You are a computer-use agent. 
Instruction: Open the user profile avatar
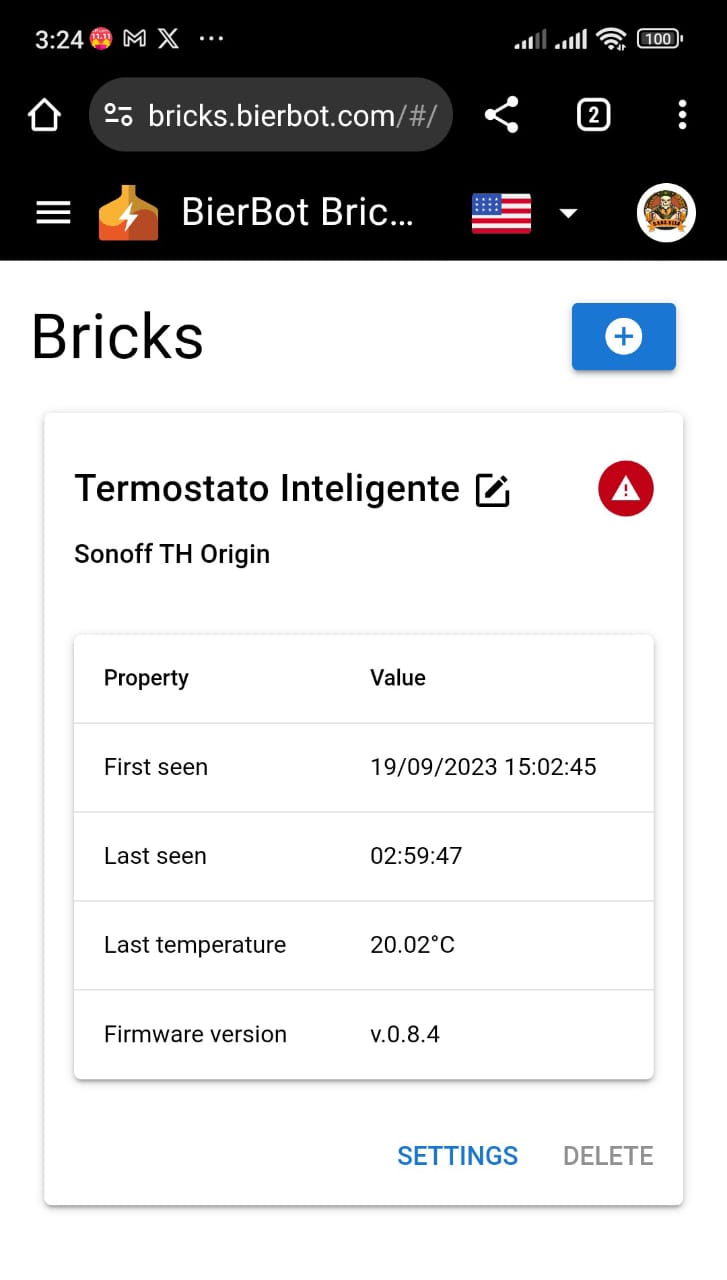pyautogui.click(x=666, y=213)
